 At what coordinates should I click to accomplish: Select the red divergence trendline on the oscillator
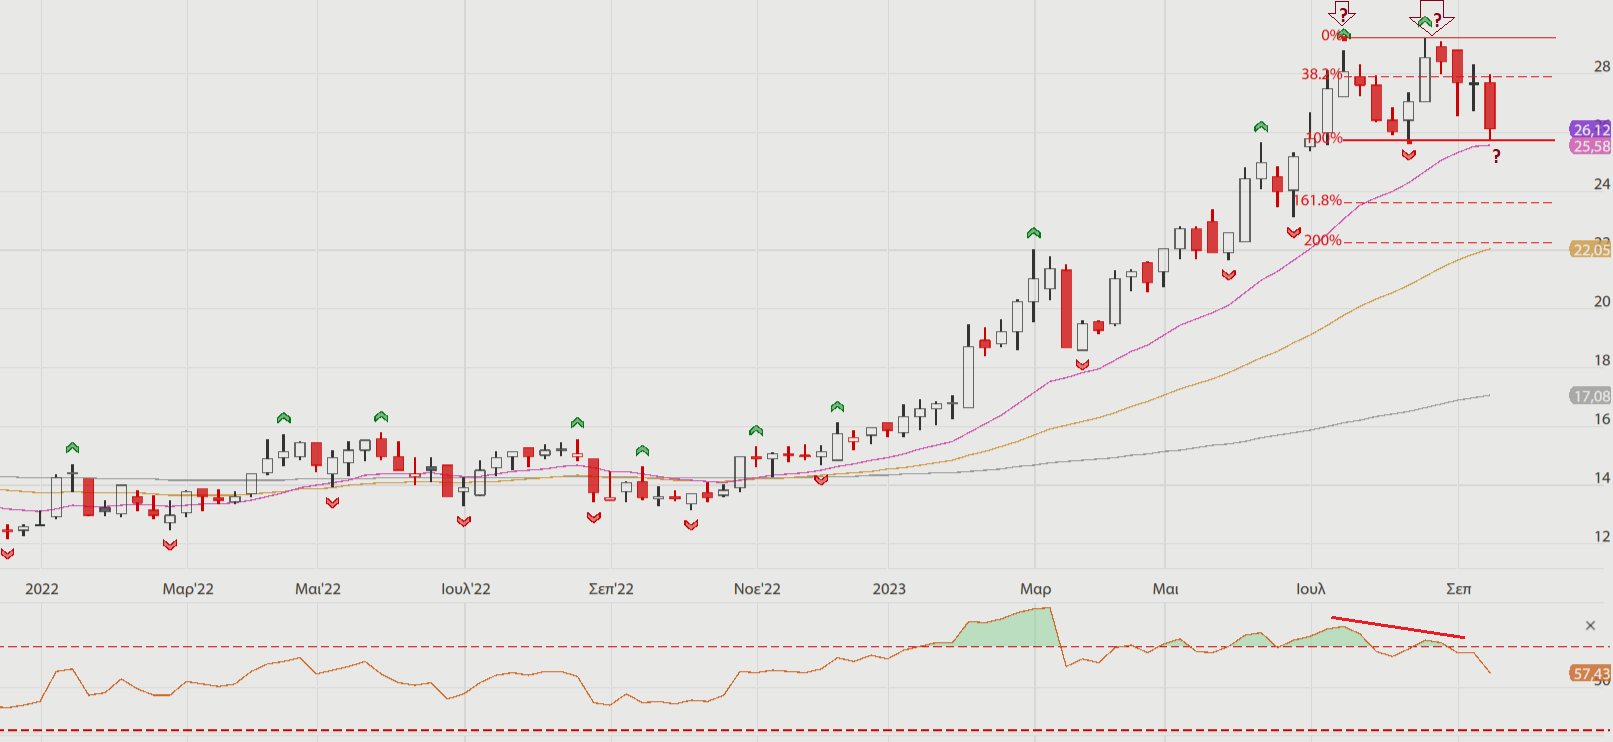point(1398,628)
